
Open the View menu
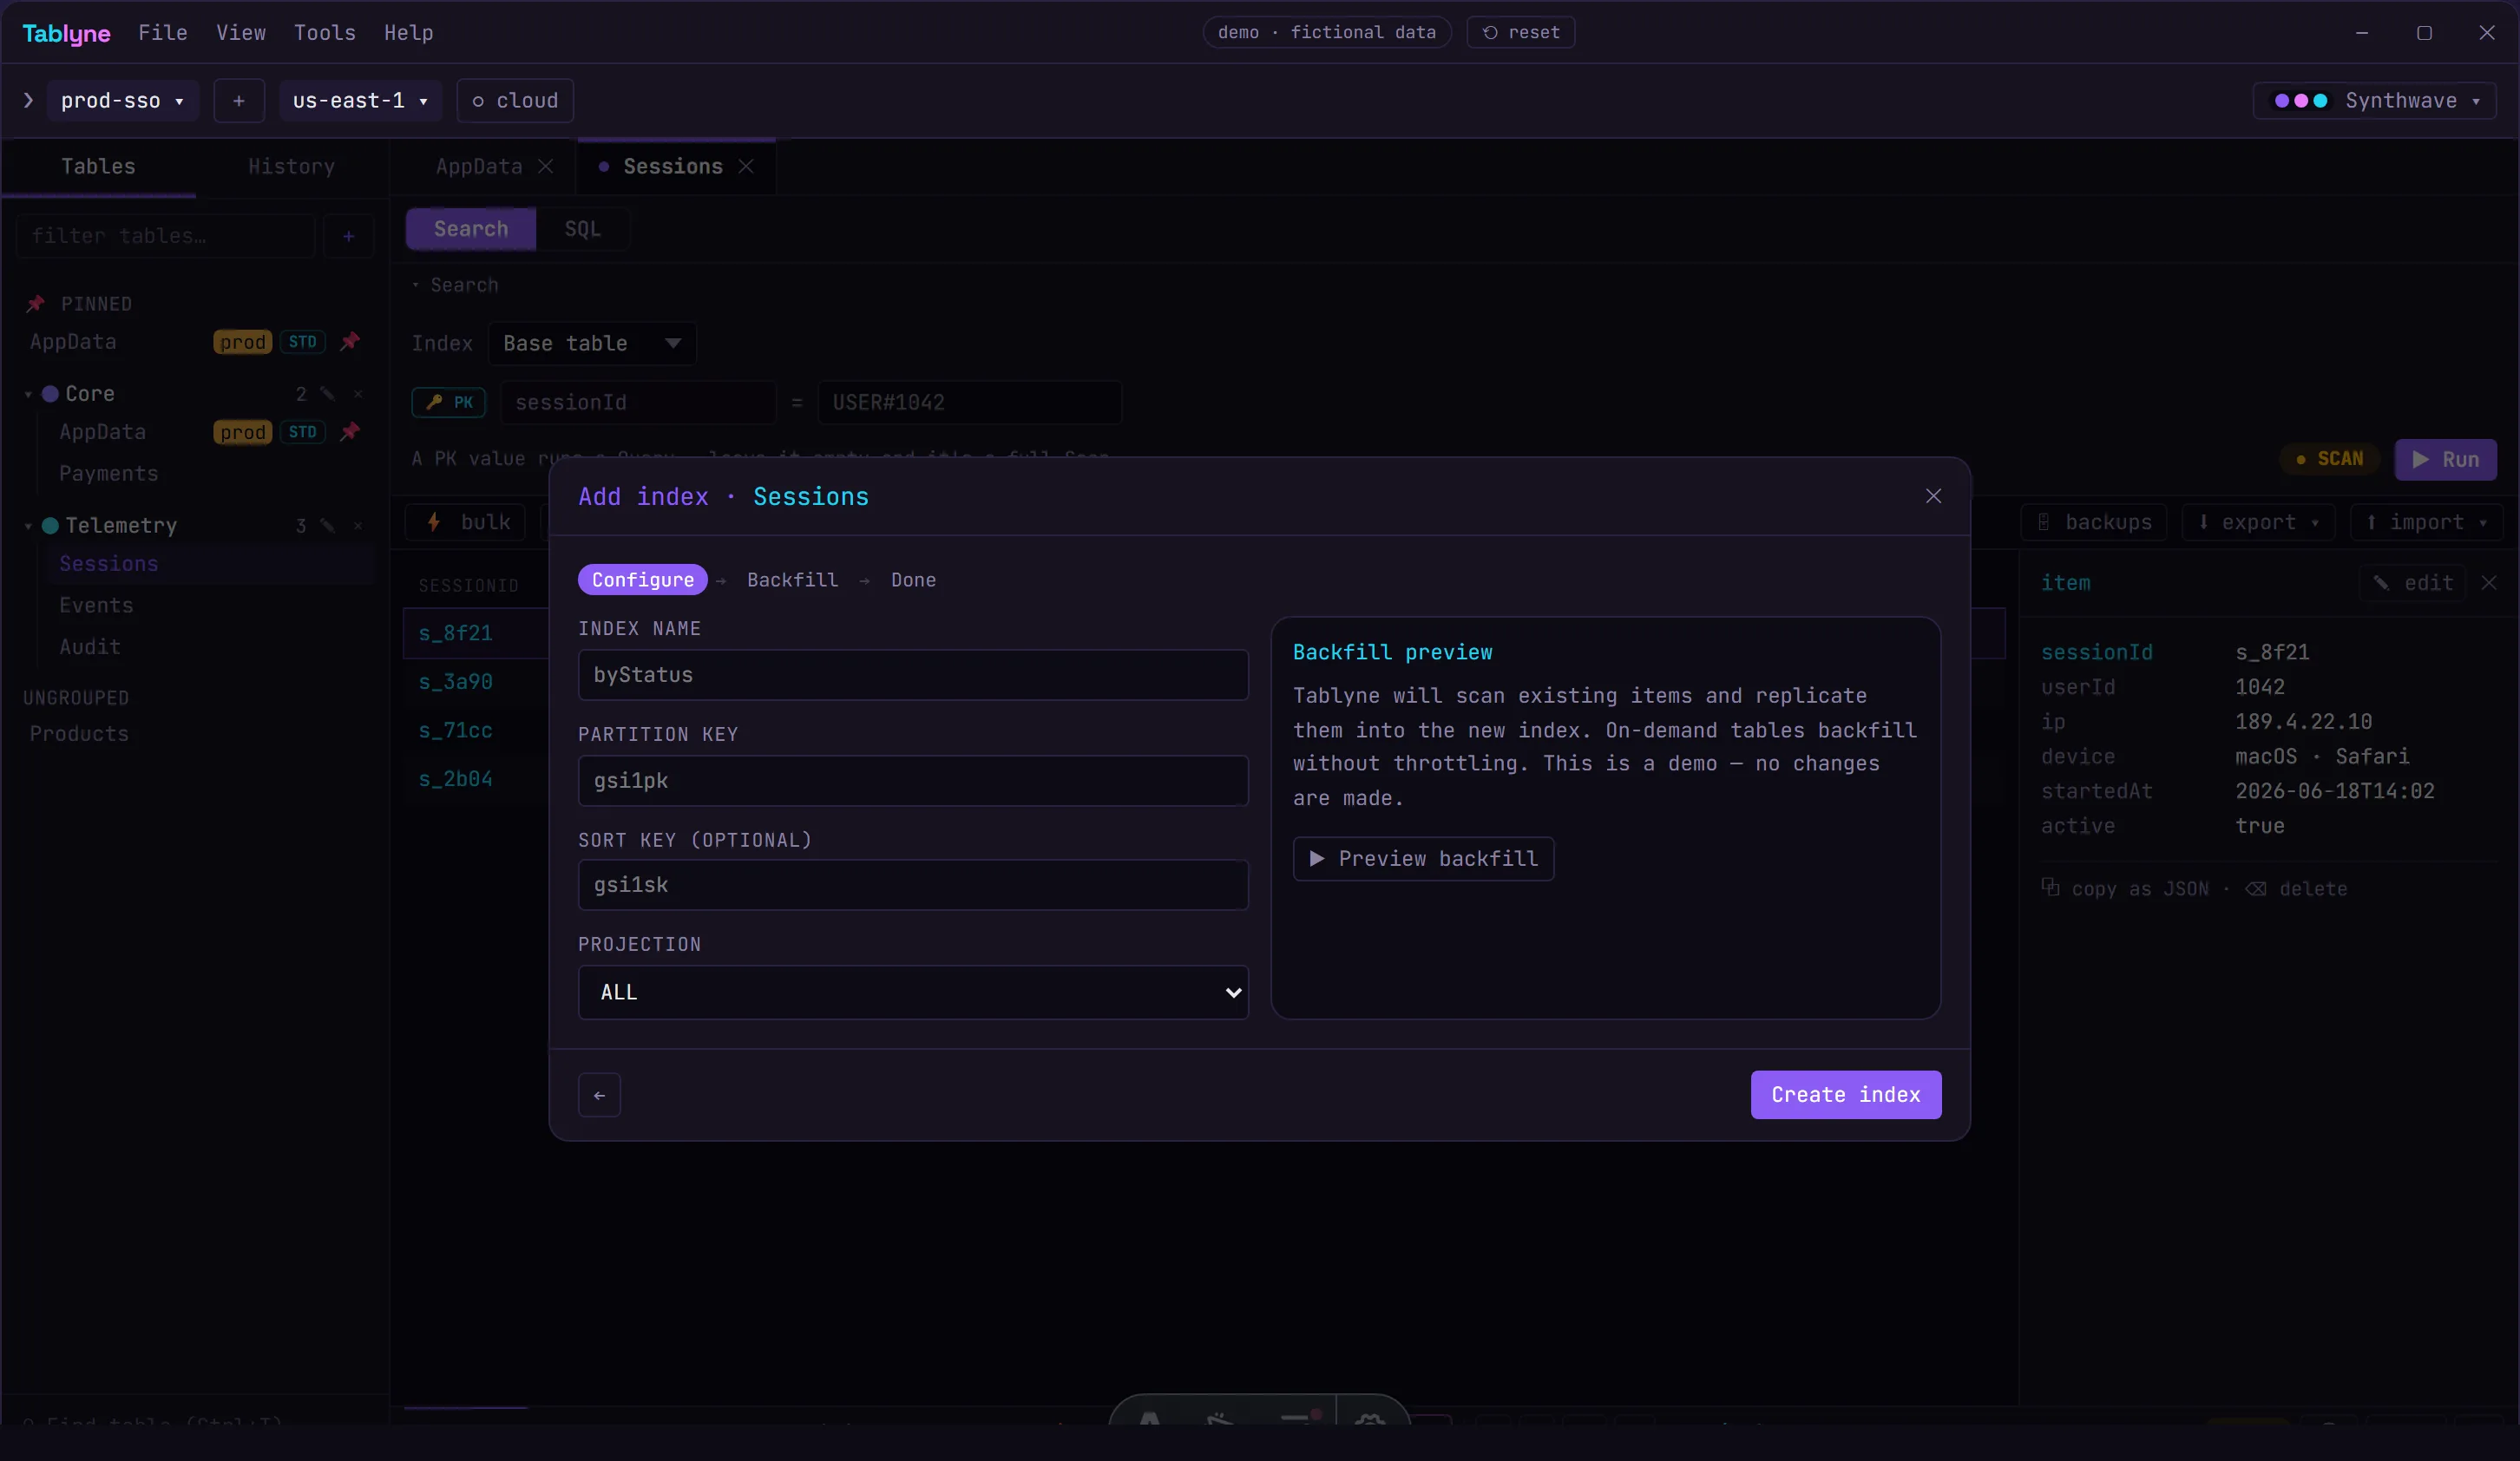point(241,33)
